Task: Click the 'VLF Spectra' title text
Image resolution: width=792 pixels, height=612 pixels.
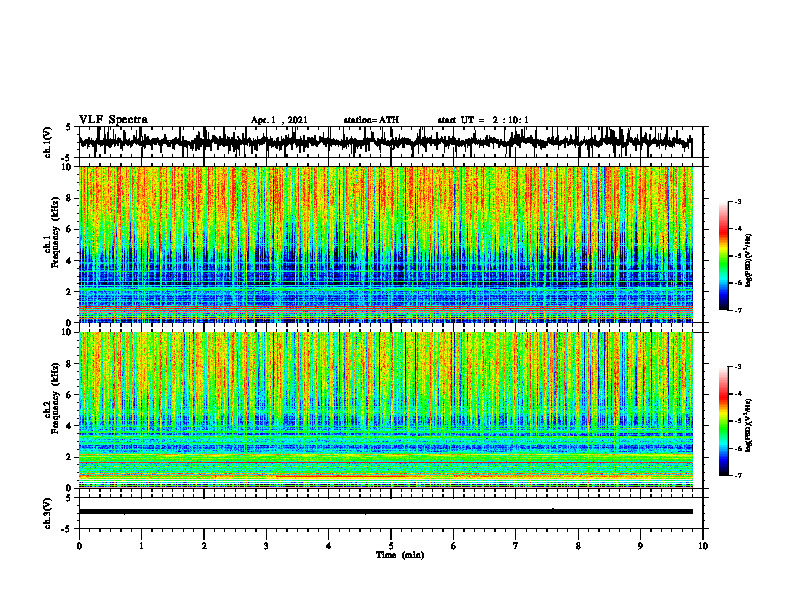Action: pos(113,120)
